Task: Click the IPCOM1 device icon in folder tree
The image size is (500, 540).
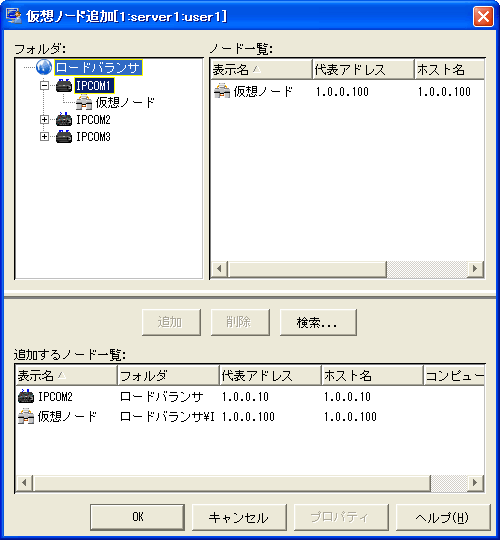Action: 64,85
